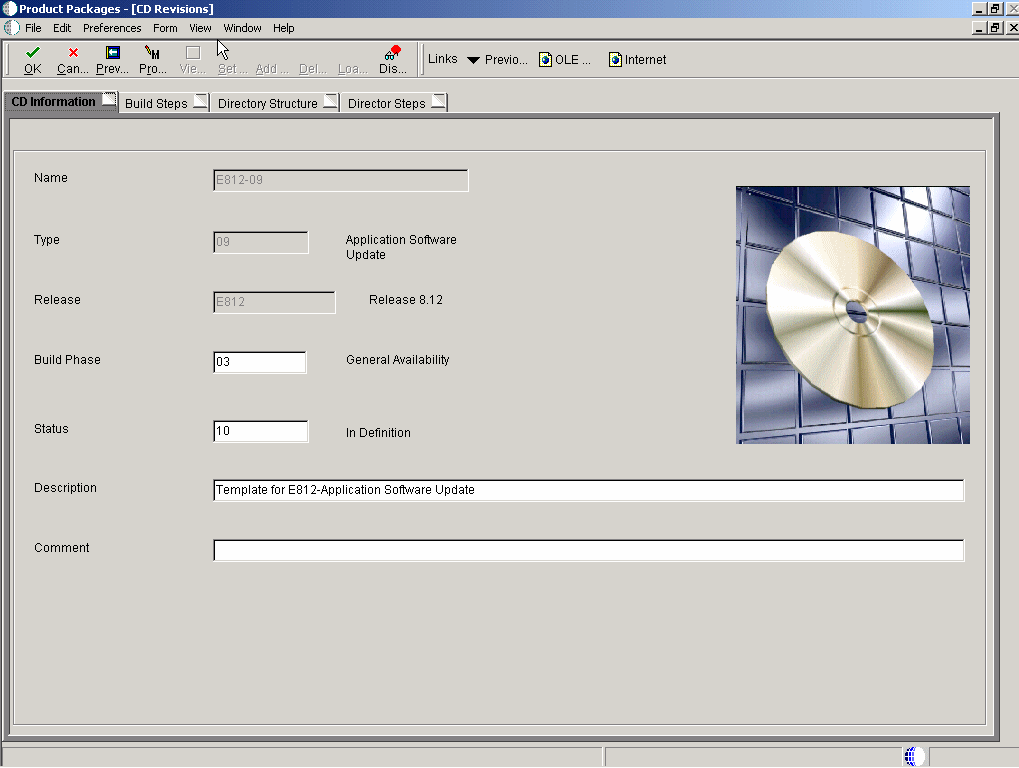Open the Form menu
The height and width of the screenshot is (768, 1019).
coord(165,28)
